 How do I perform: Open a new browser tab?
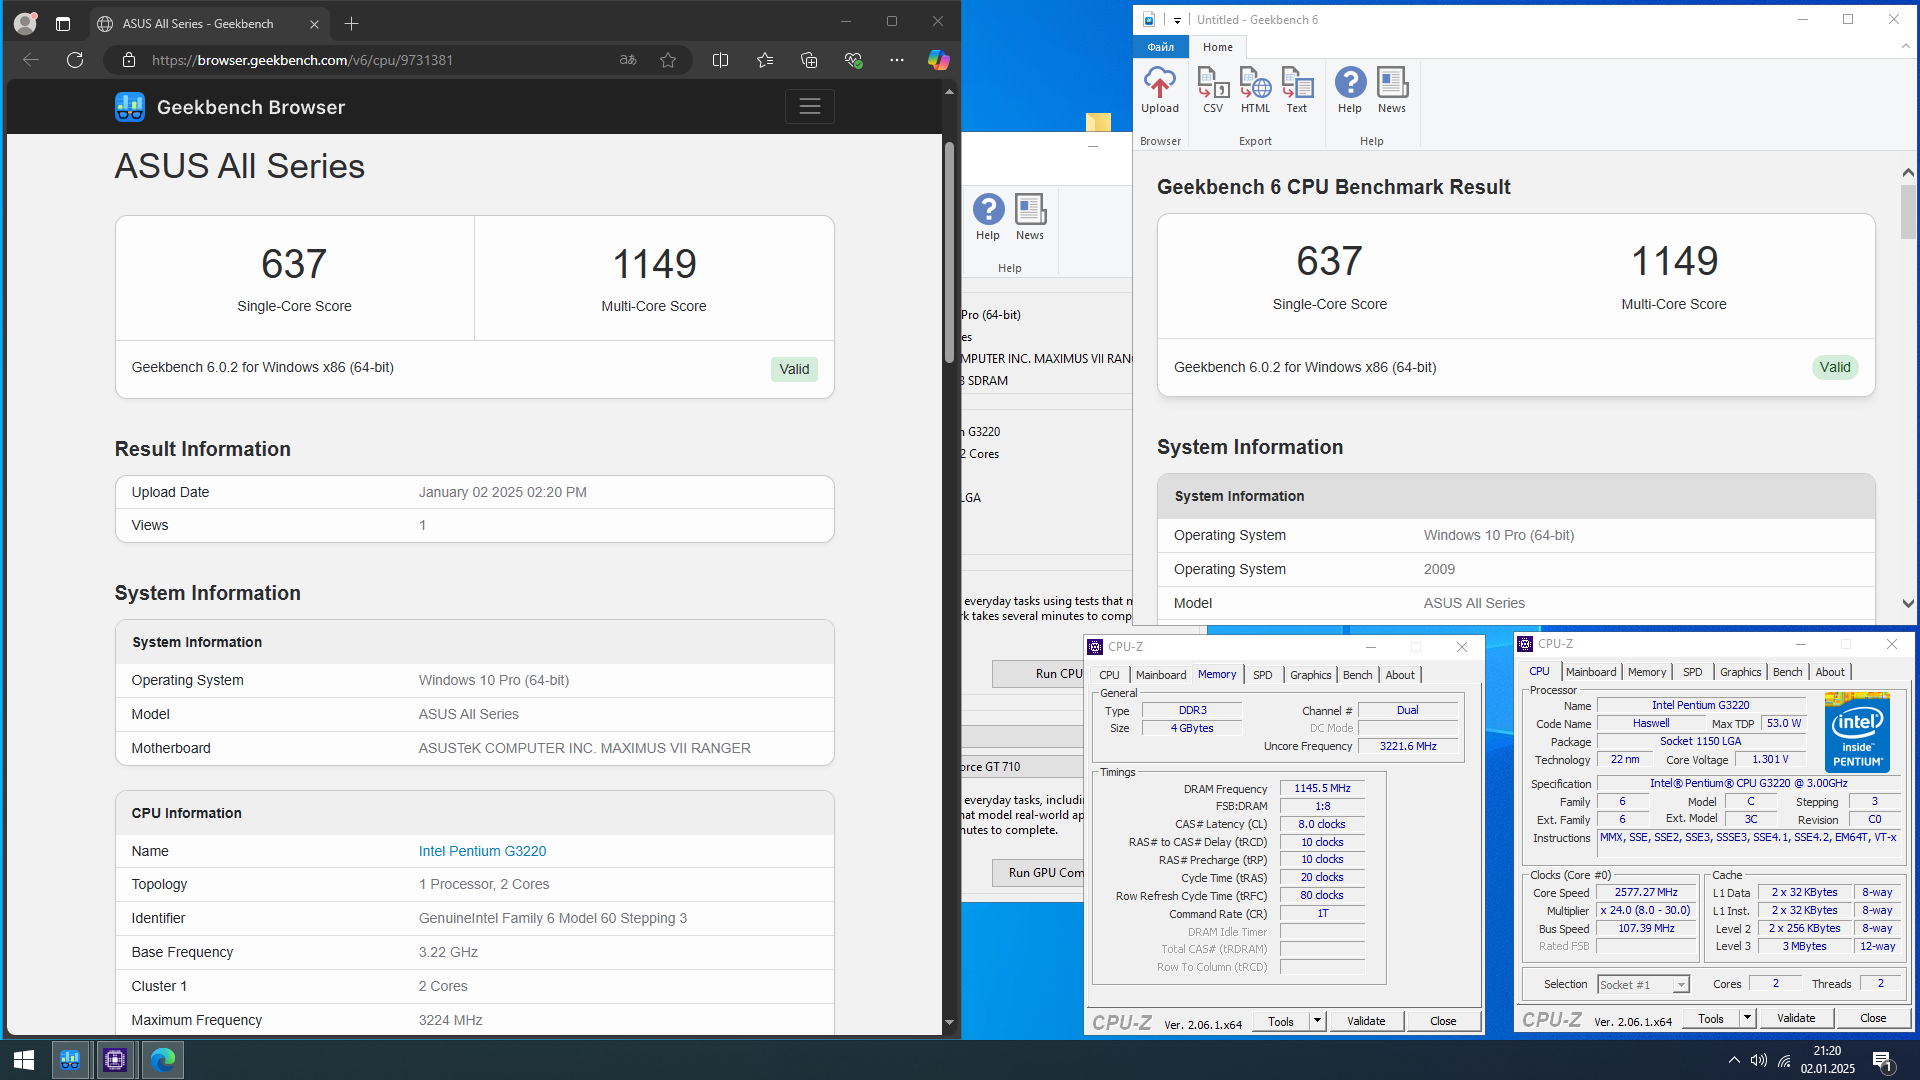[x=351, y=23]
